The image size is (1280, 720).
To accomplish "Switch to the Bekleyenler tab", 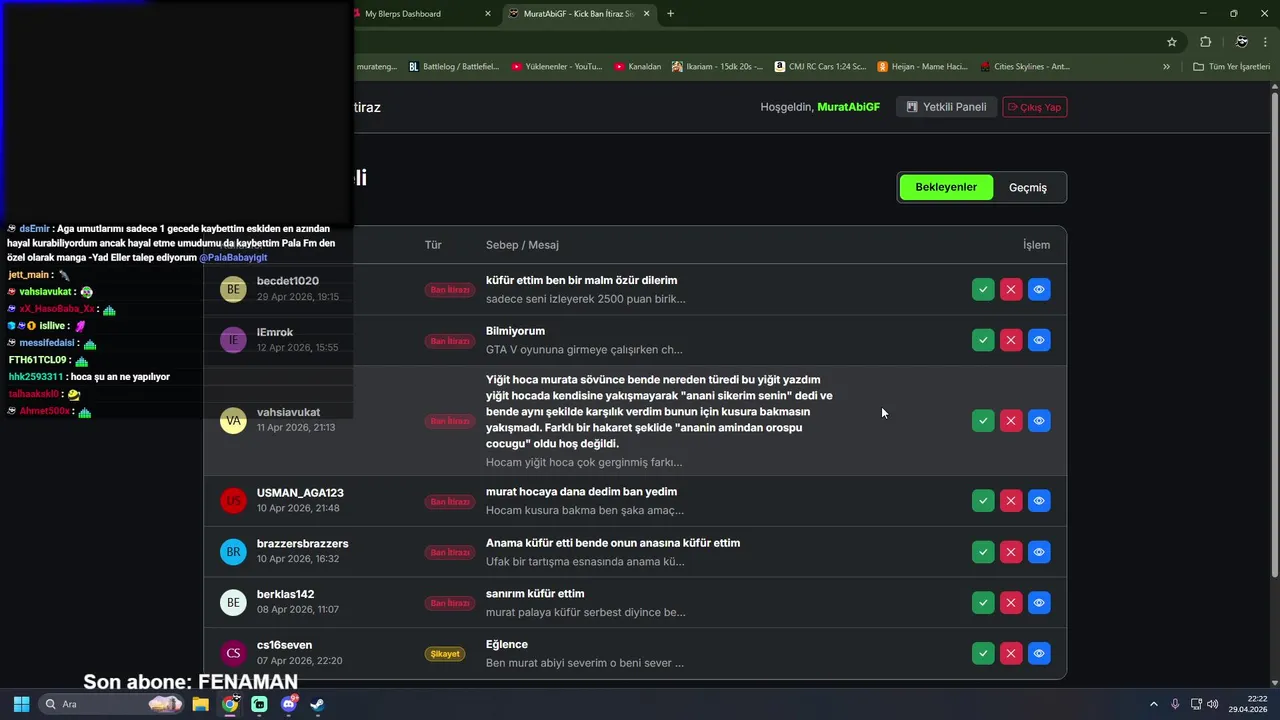I will click(x=946, y=187).
